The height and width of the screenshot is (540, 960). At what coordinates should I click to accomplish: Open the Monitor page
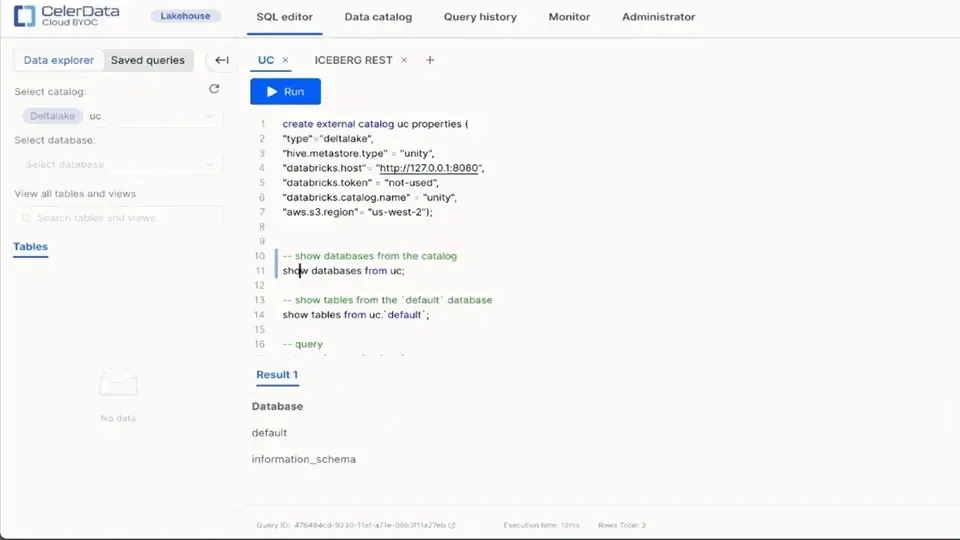(x=569, y=17)
